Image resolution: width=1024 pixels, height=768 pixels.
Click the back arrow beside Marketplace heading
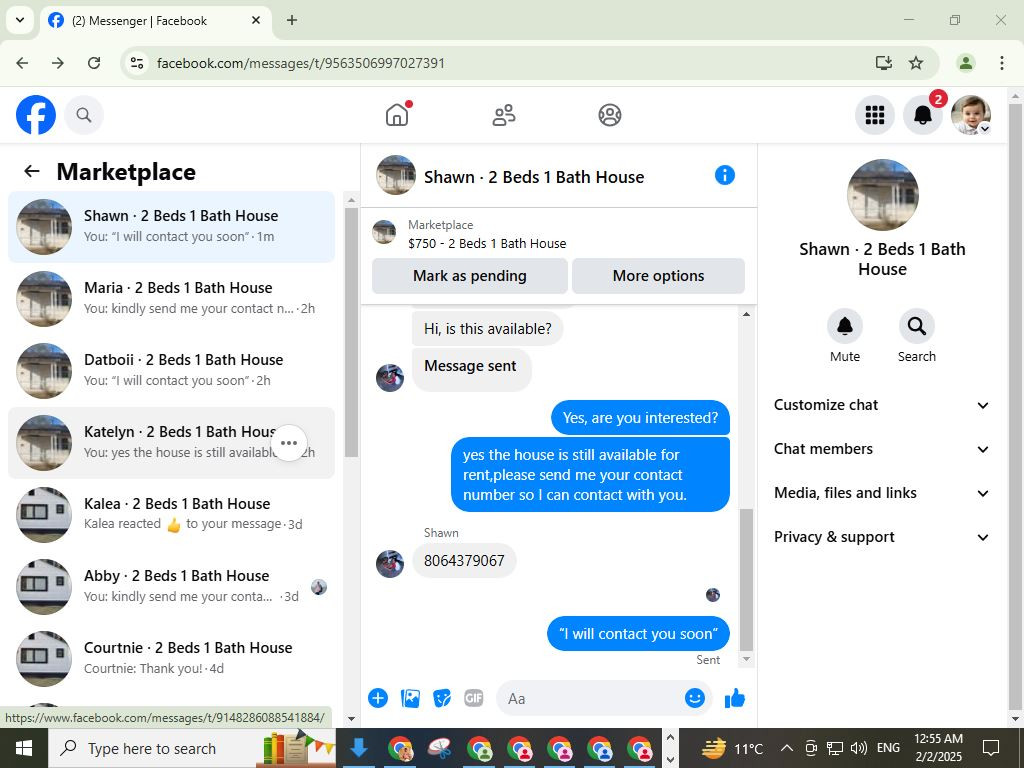31,171
